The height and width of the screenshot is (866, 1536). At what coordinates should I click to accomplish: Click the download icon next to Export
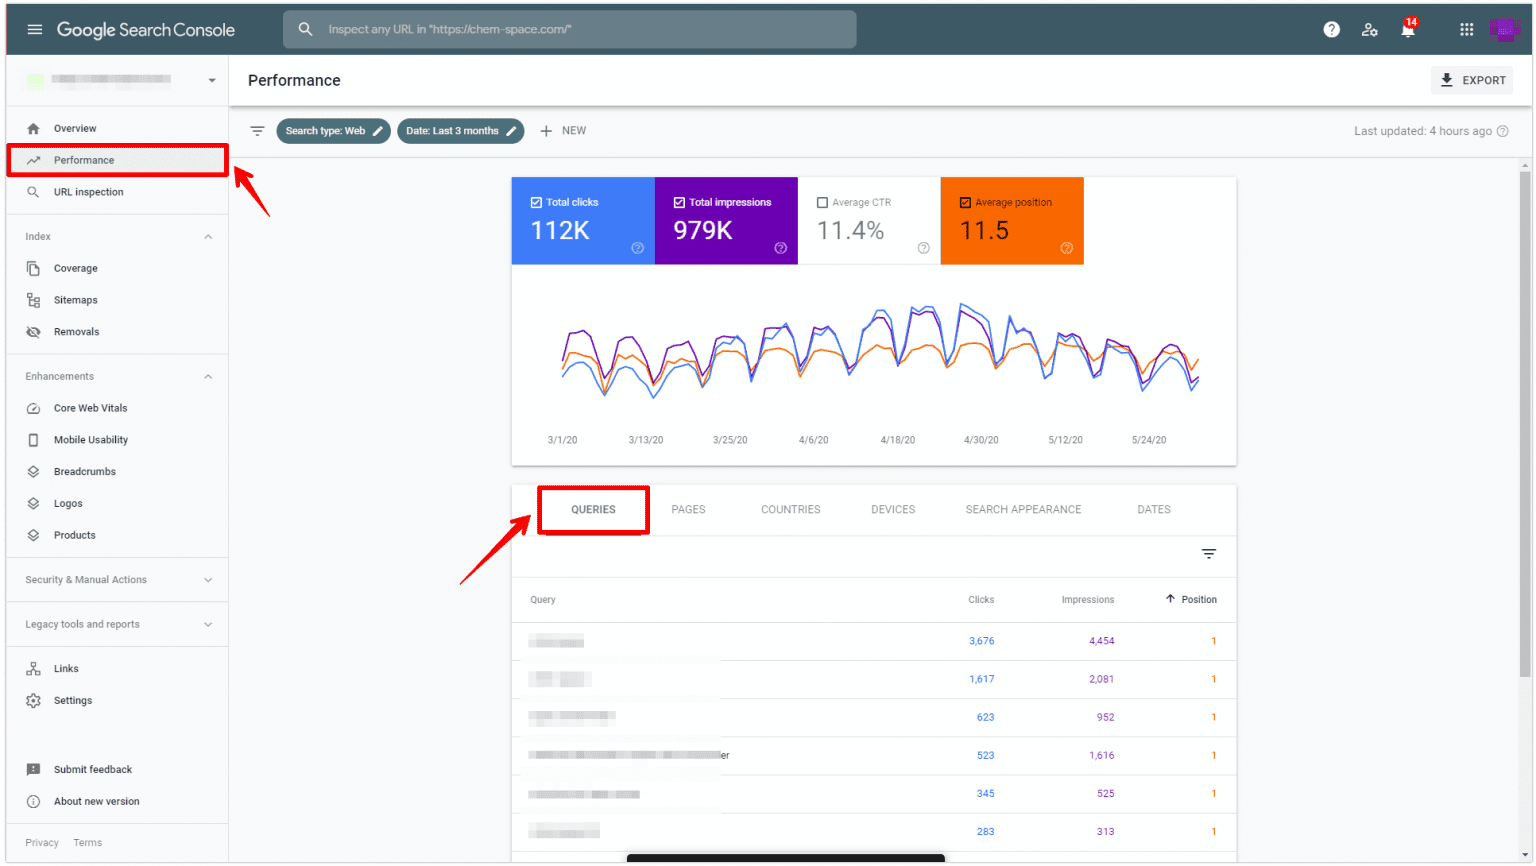pos(1446,80)
